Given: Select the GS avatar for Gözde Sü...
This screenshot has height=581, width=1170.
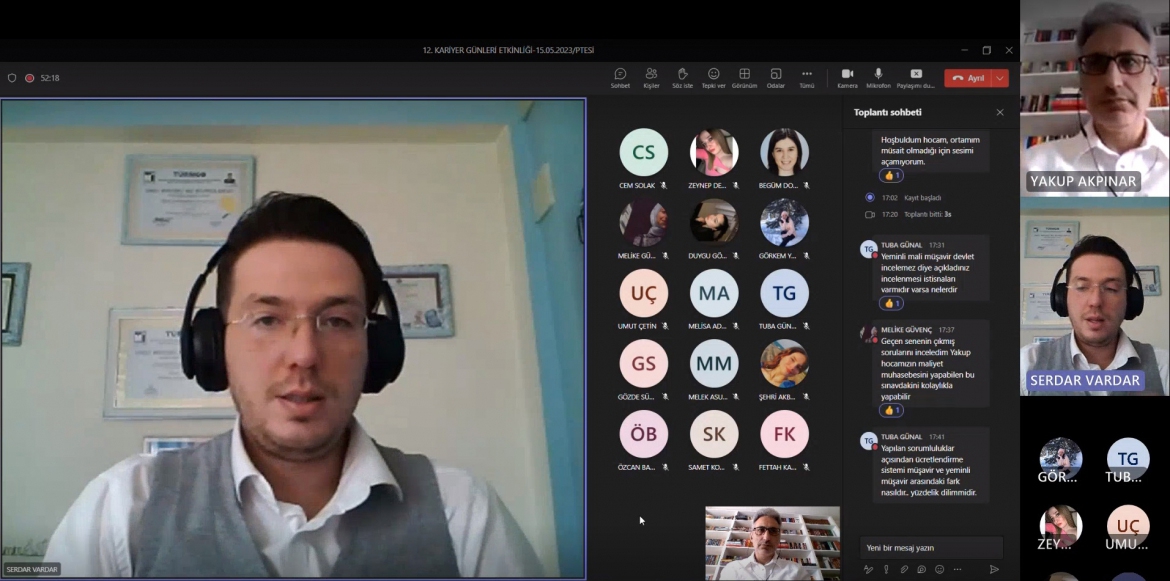Looking at the screenshot, I should [643, 363].
